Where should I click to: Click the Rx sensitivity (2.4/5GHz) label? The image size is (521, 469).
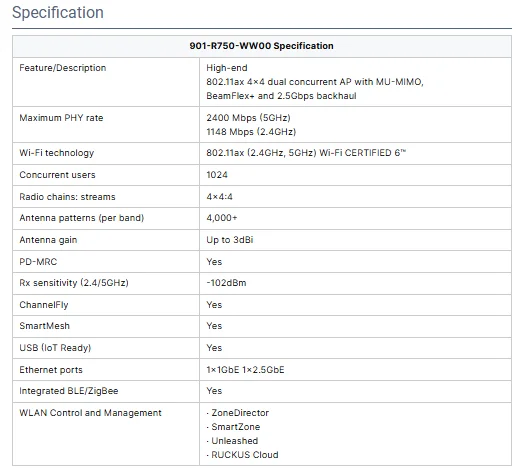[74, 283]
